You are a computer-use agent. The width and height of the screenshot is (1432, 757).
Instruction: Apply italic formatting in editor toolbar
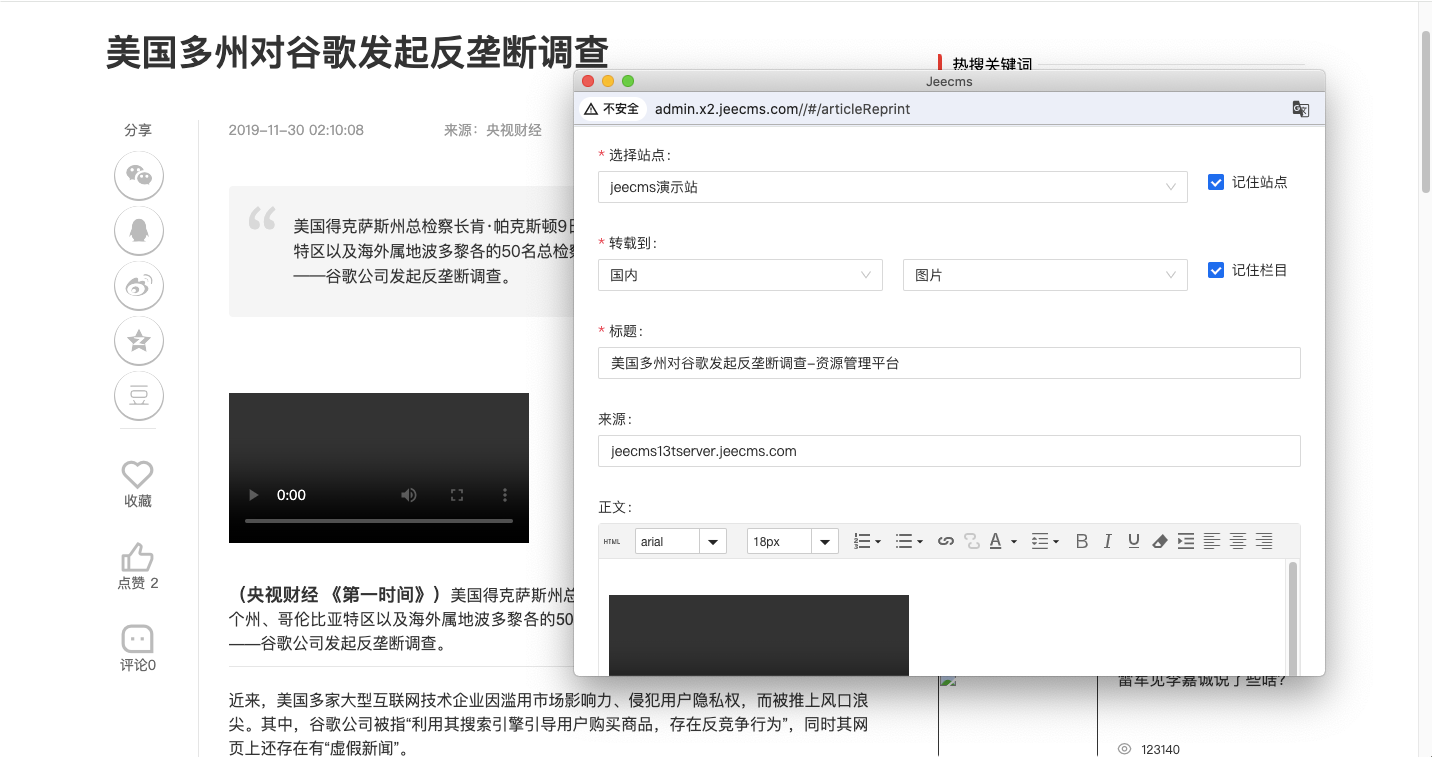[x=1107, y=541]
